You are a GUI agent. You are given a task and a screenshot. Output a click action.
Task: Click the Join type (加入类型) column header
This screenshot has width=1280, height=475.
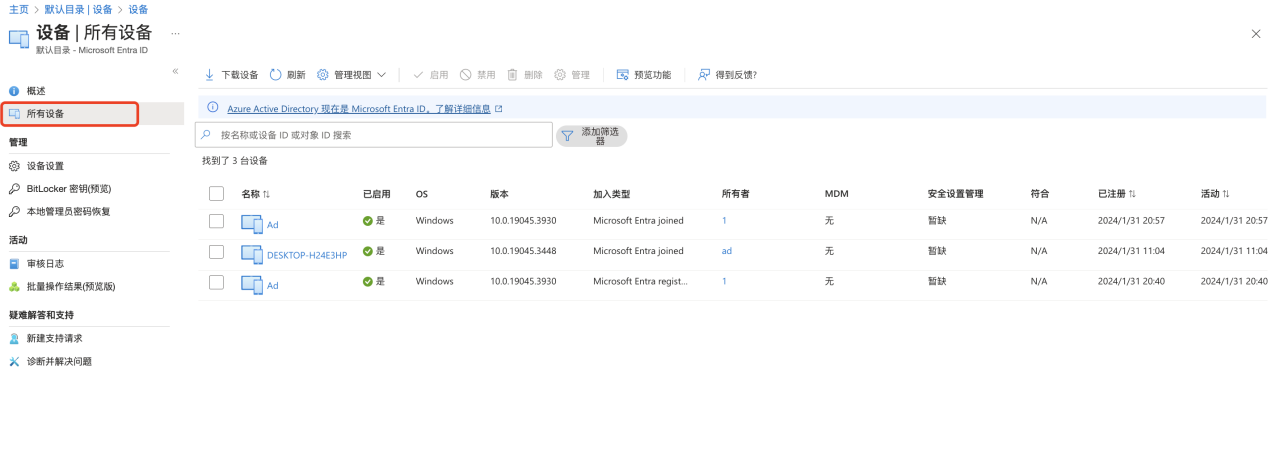point(612,194)
